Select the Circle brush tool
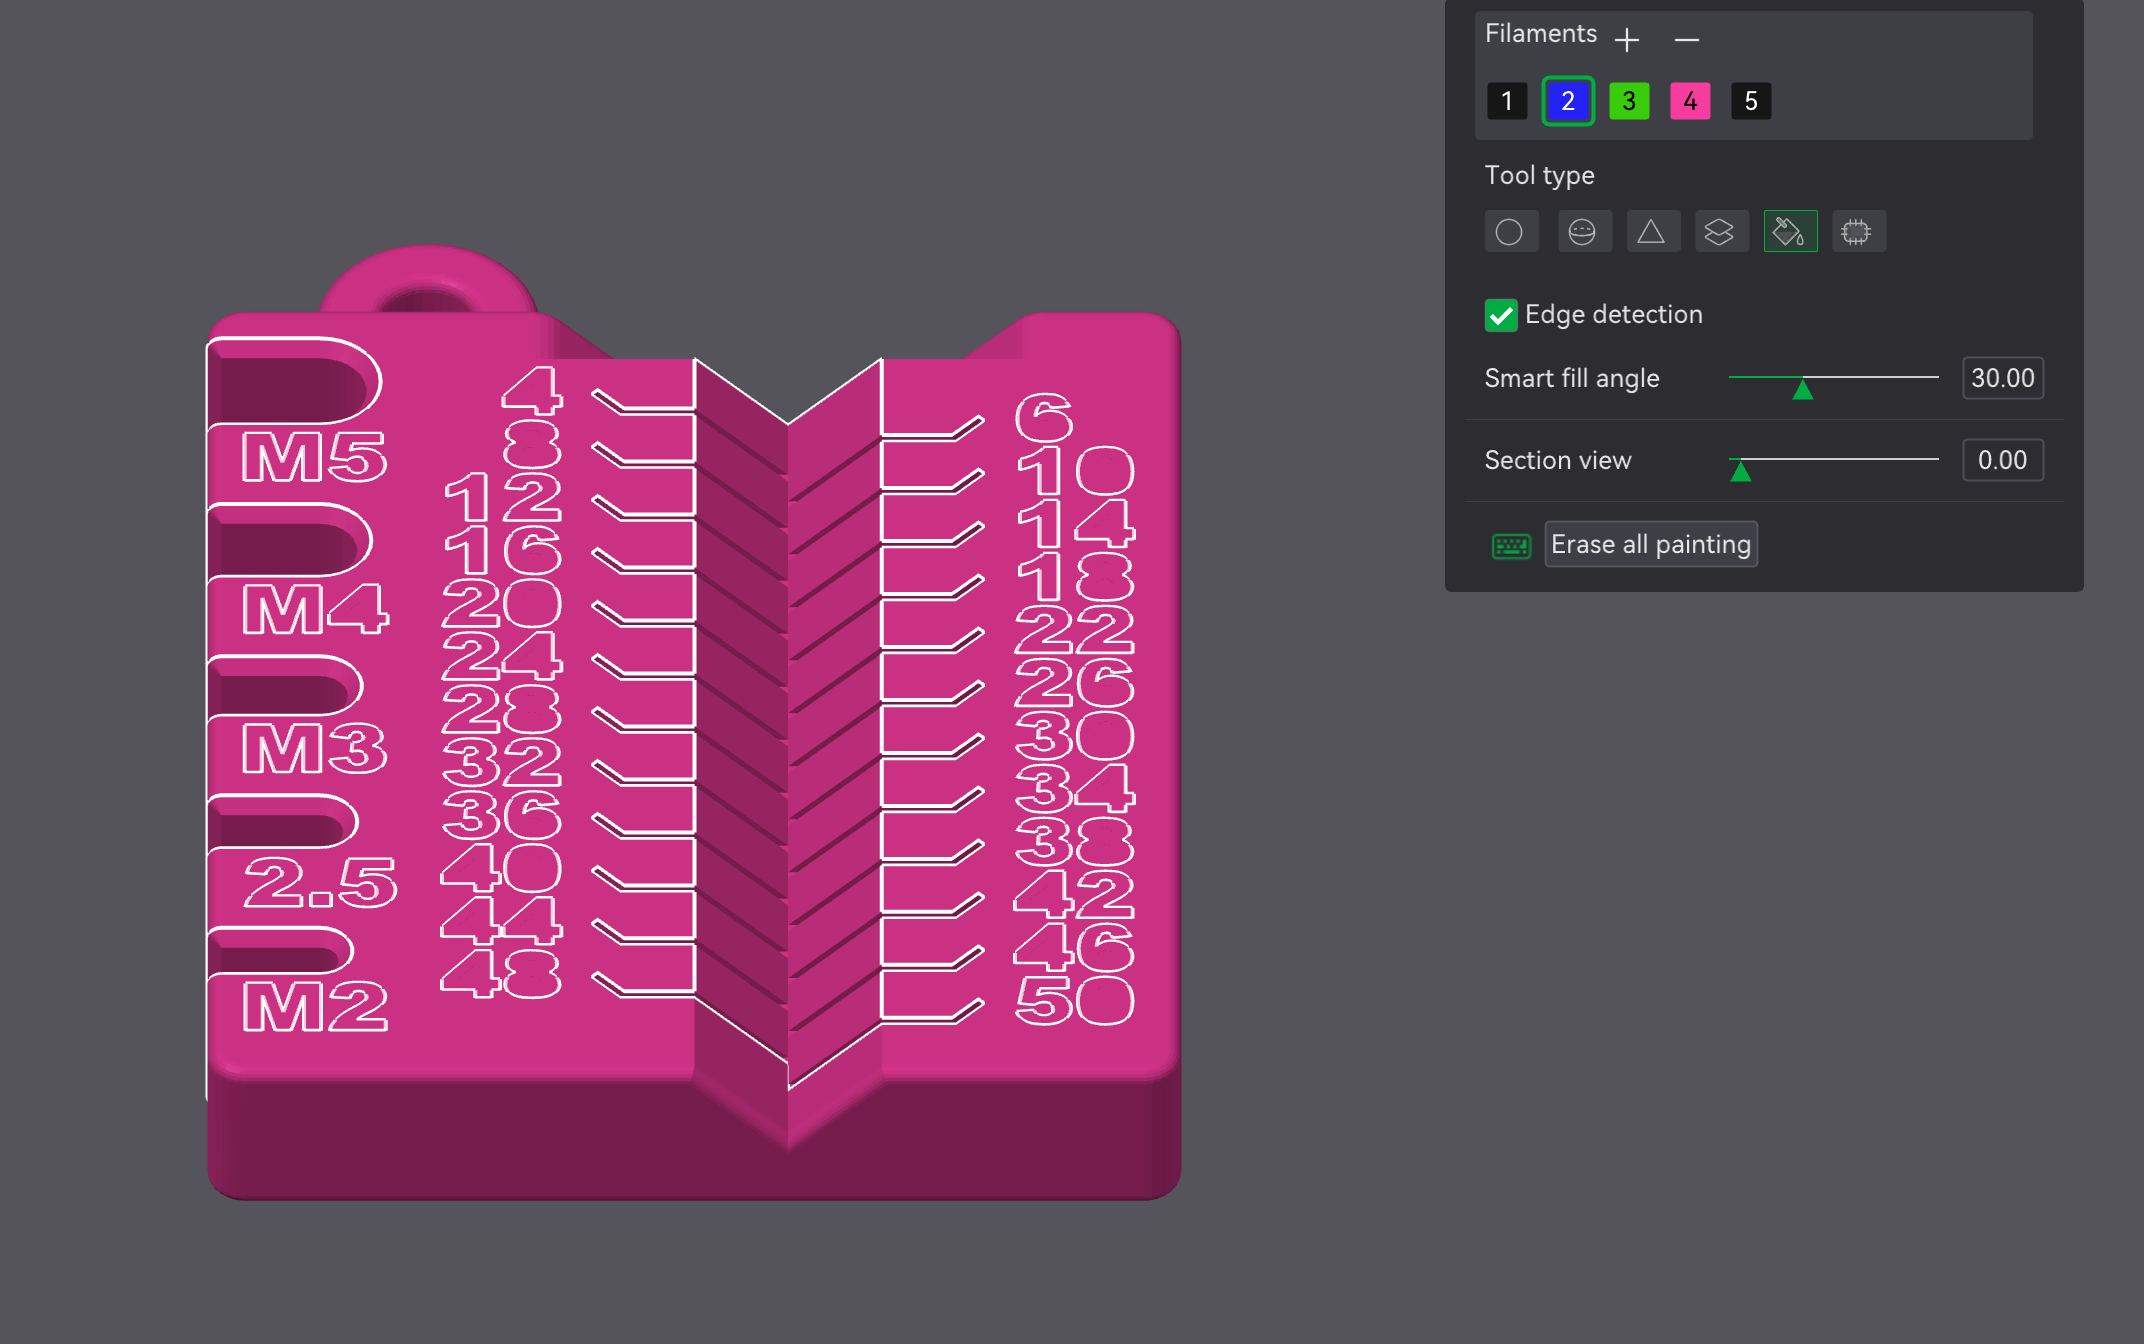This screenshot has height=1344, width=2144. click(x=1510, y=232)
